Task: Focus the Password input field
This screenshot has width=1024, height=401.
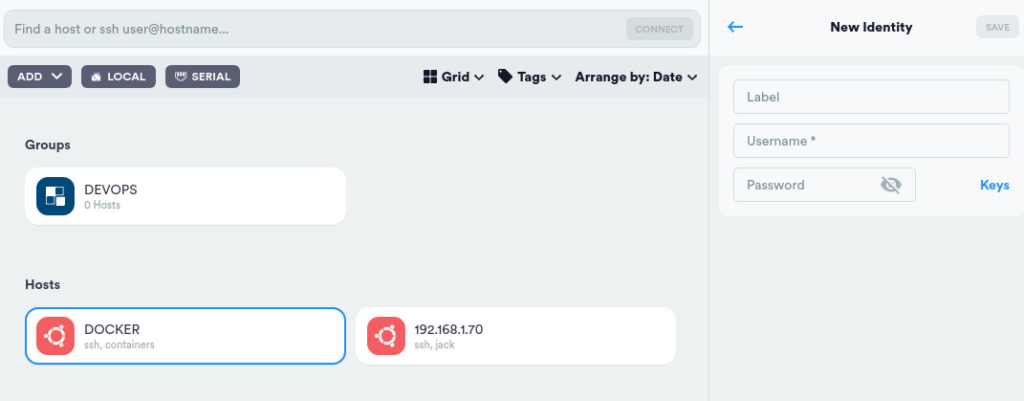Action: click(x=805, y=185)
